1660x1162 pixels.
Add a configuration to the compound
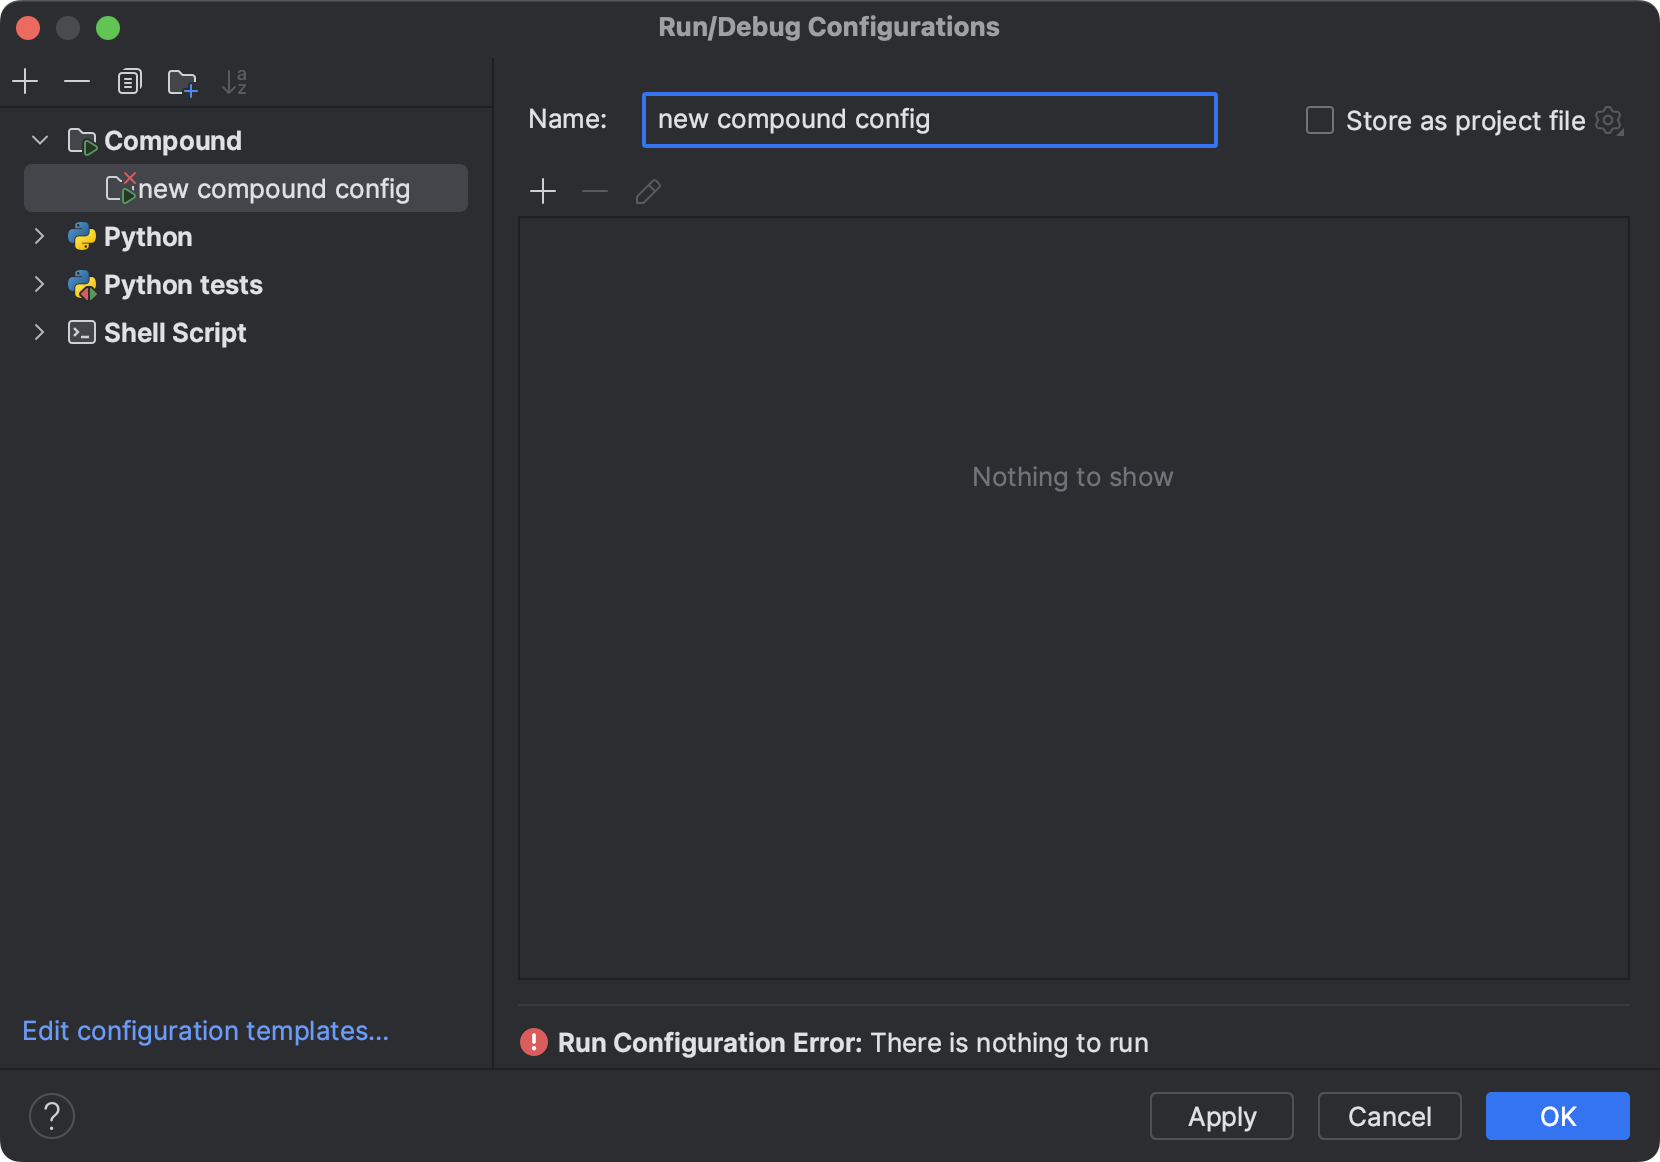coord(543,191)
